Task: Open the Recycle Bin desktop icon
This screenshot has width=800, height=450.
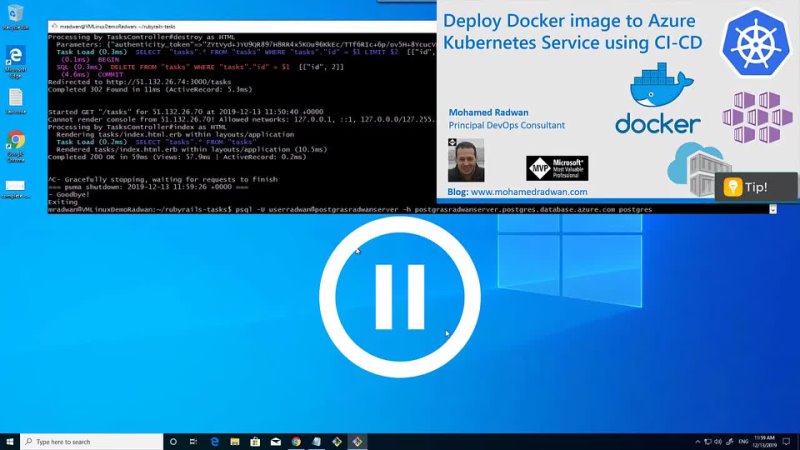Action: 15,17
